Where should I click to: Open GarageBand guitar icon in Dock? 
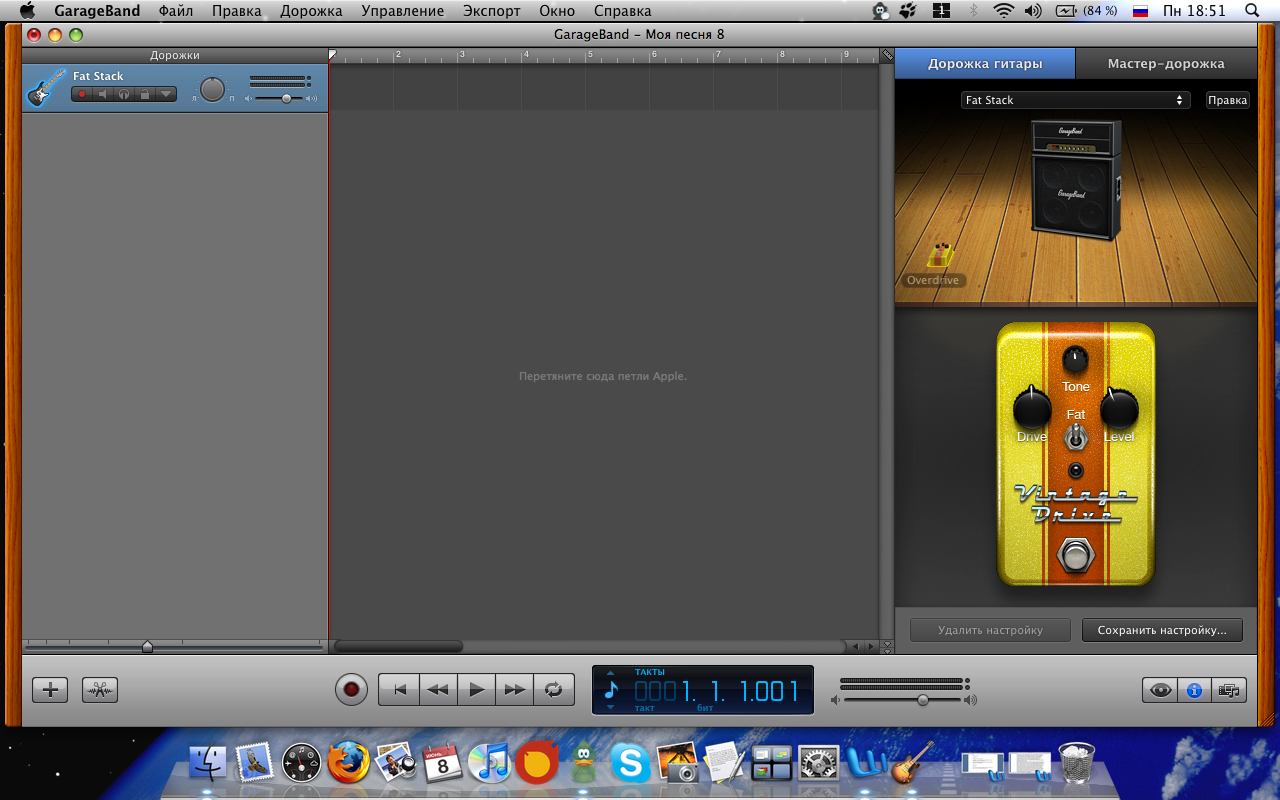[x=913, y=763]
